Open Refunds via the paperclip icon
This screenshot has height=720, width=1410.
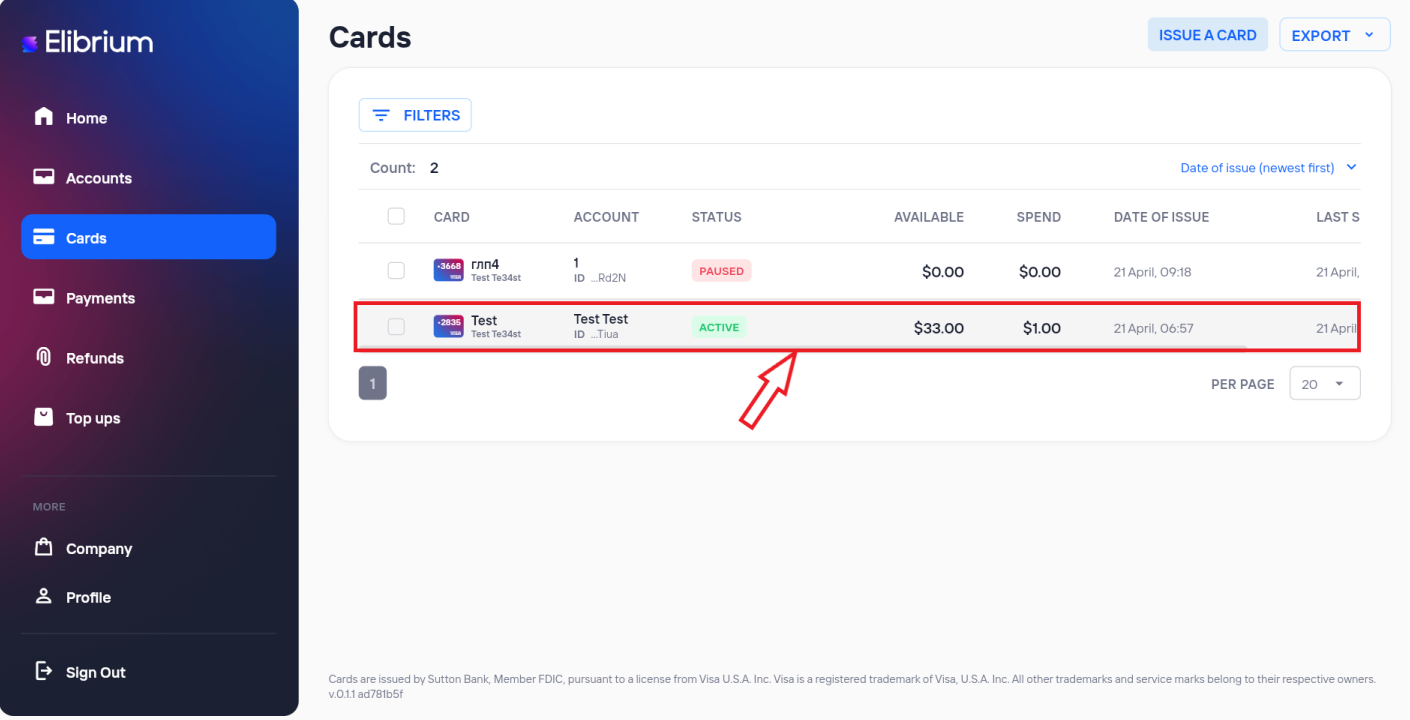(43, 357)
